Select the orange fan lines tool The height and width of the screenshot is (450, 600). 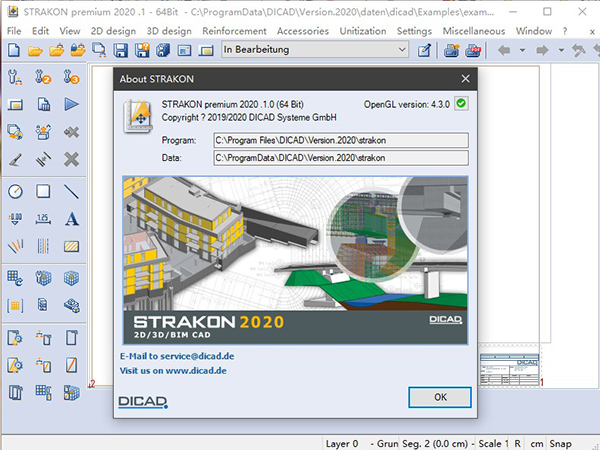[15, 246]
